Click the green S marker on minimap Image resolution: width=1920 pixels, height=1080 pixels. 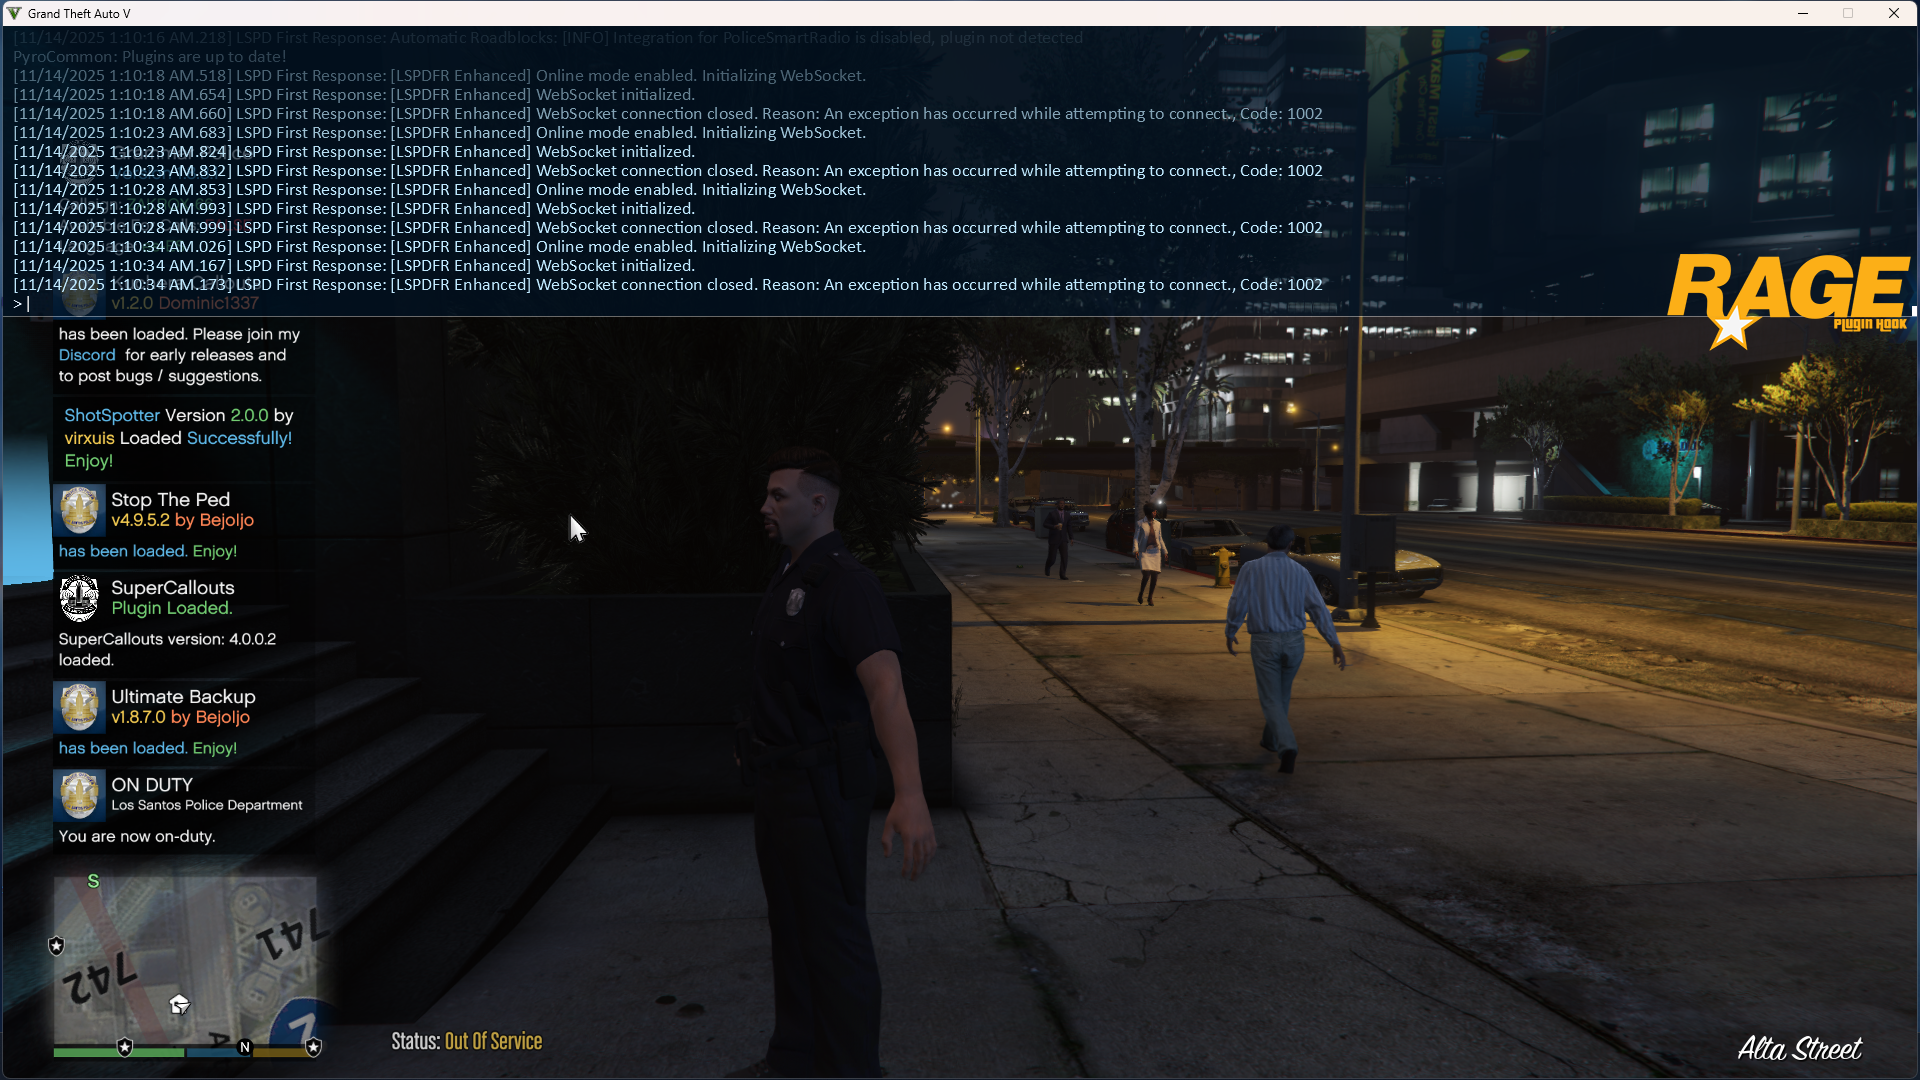(x=93, y=881)
